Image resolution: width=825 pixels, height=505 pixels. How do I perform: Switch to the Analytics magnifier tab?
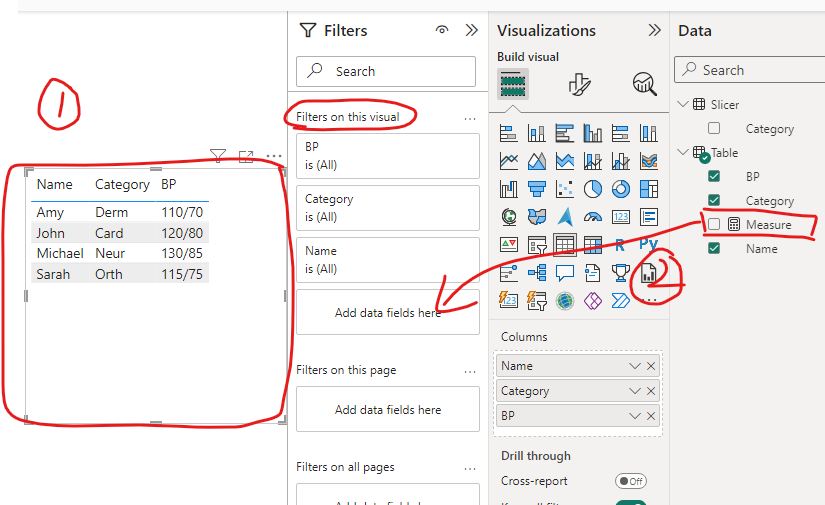coord(645,84)
